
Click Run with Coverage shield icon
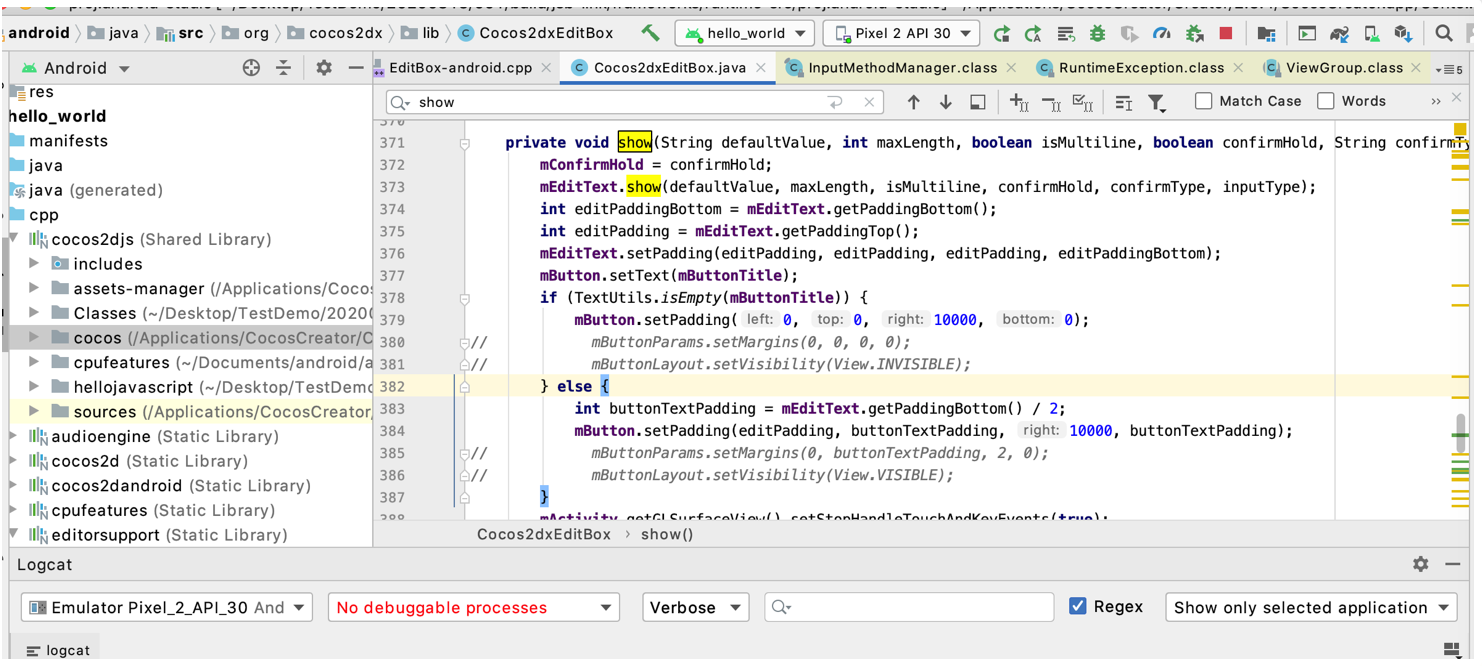pos(1130,33)
